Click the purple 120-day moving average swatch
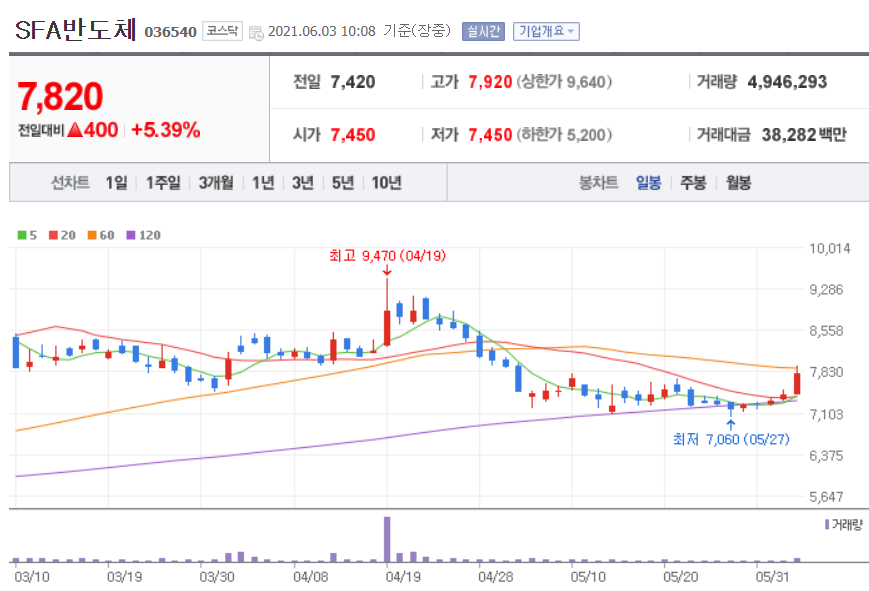The width and height of the screenshot is (869, 591). click(x=131, y=235)
